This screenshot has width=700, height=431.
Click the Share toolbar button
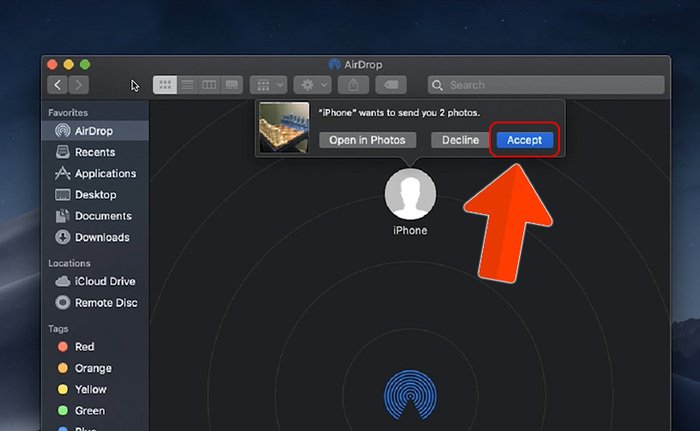pyautogui.click(x=353, y=86)
